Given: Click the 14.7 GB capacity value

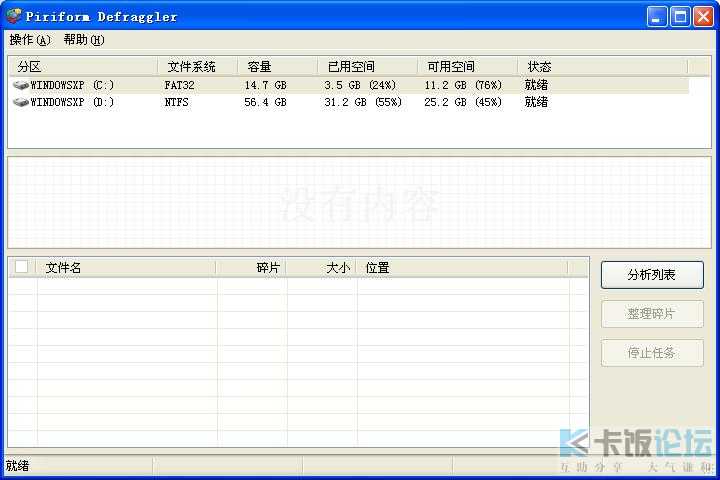Looking at the screenshot, I should 265,85.
